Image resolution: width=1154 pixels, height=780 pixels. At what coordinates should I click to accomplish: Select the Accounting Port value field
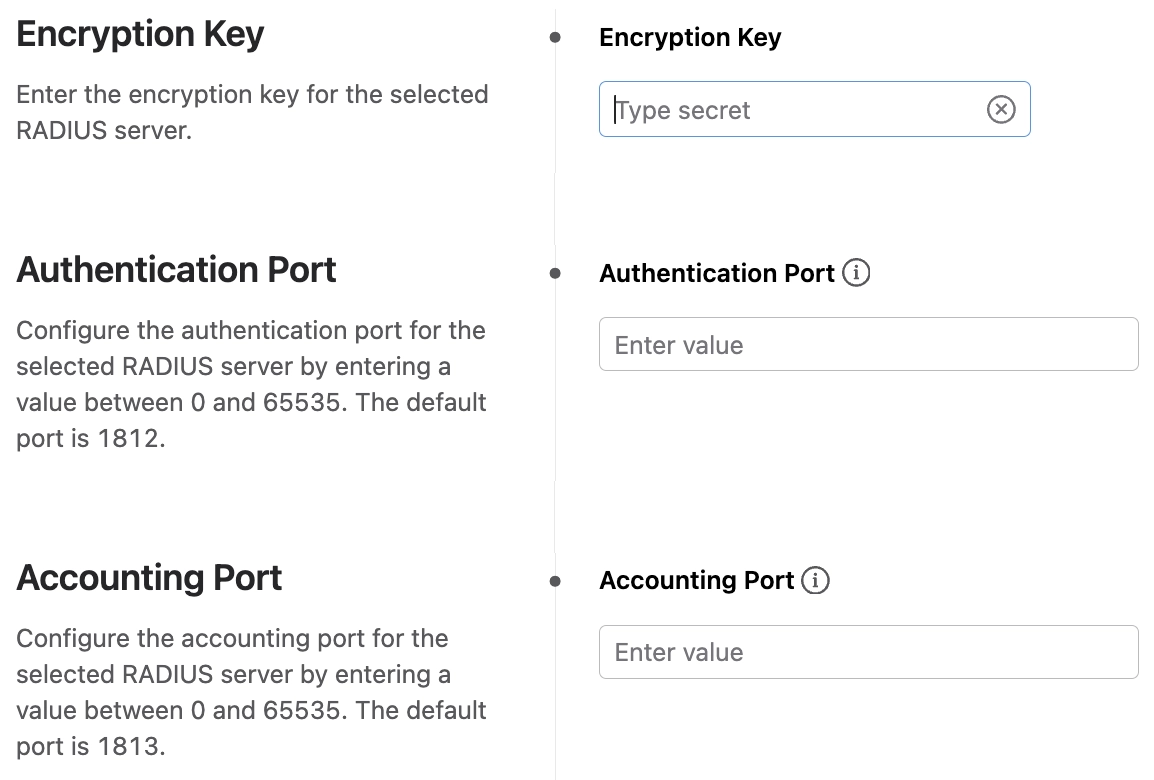[x=868, y=652]
